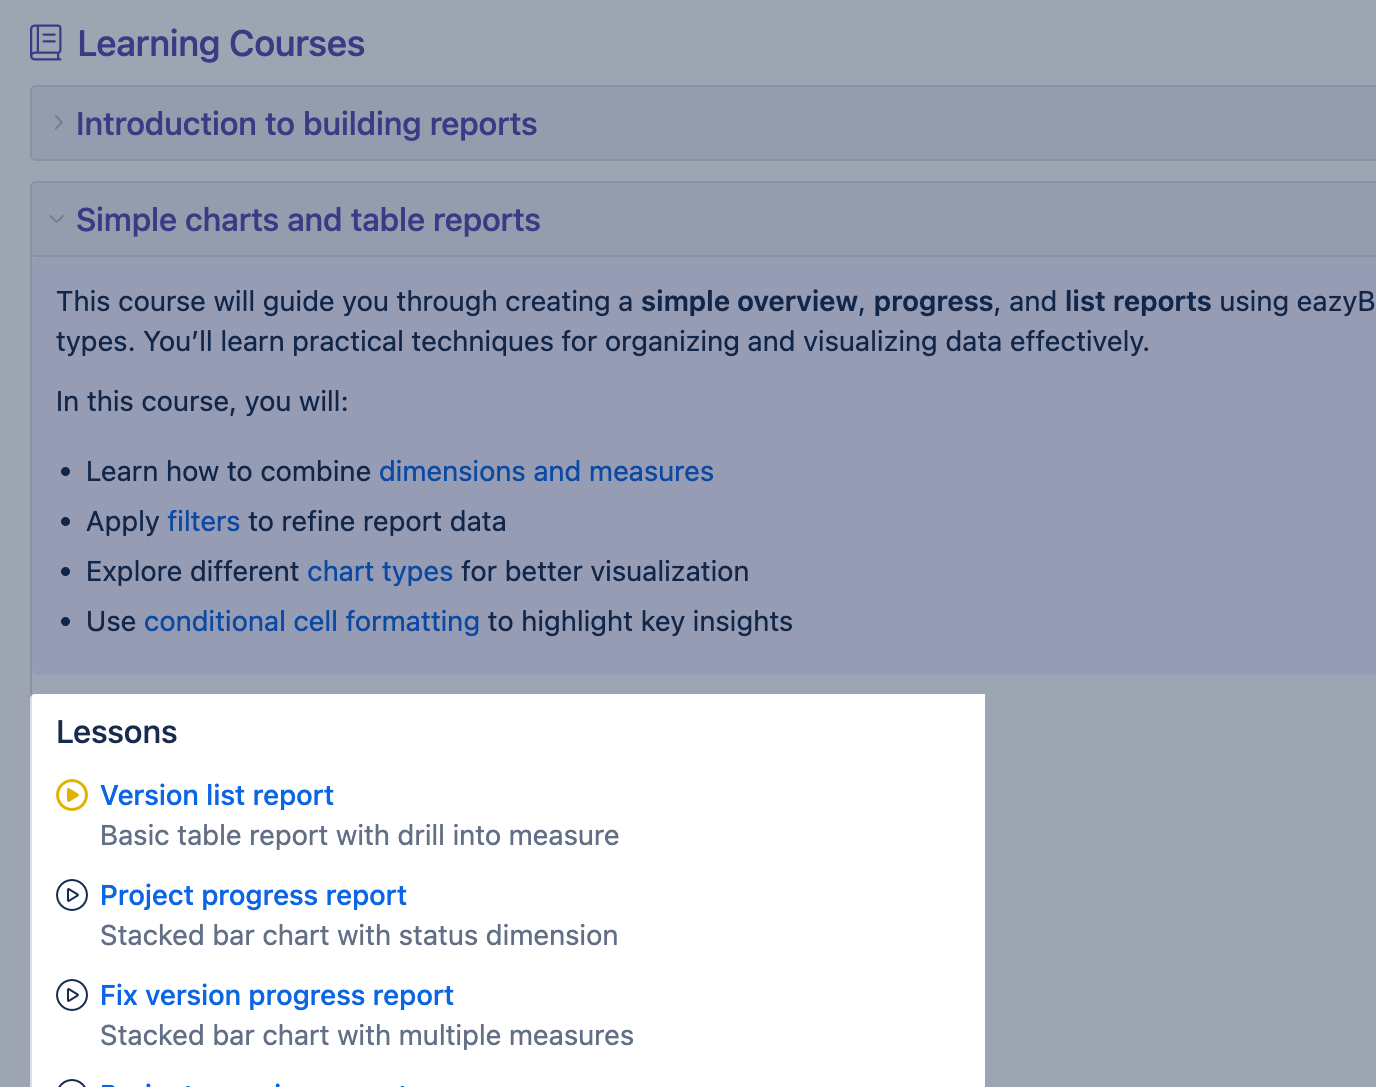1376x1087 pixels.
Task: Open the Fix version progress report lesson
Action: coord(277,995)
